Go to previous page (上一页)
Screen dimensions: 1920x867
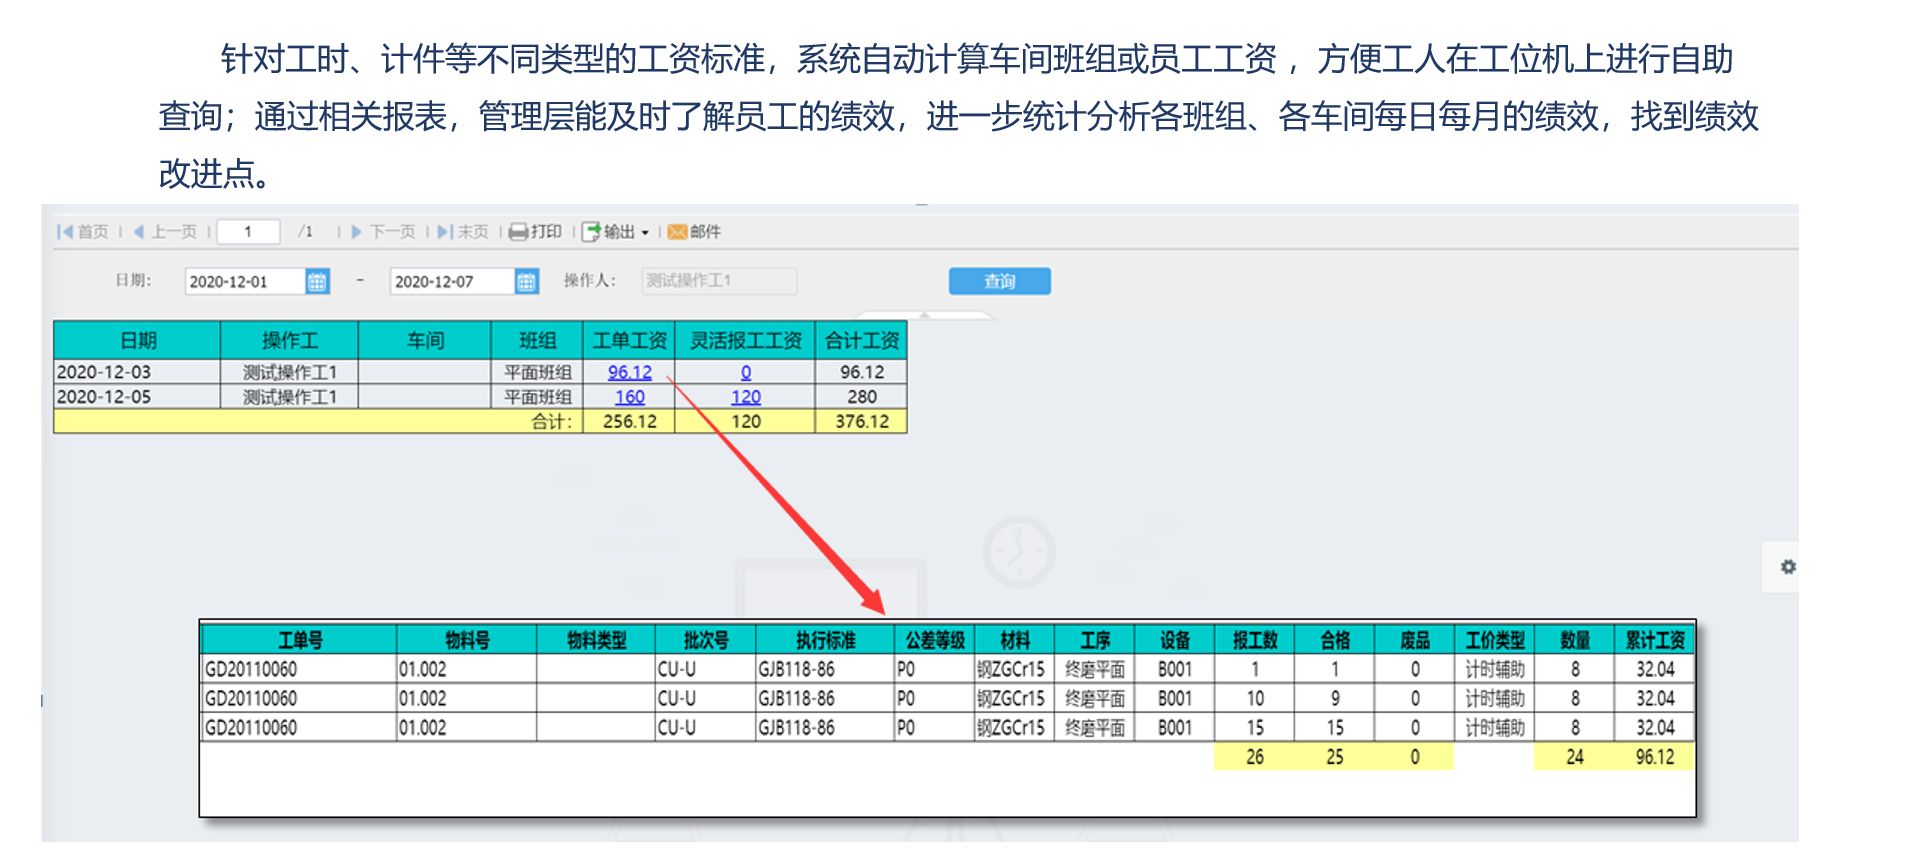165,232
